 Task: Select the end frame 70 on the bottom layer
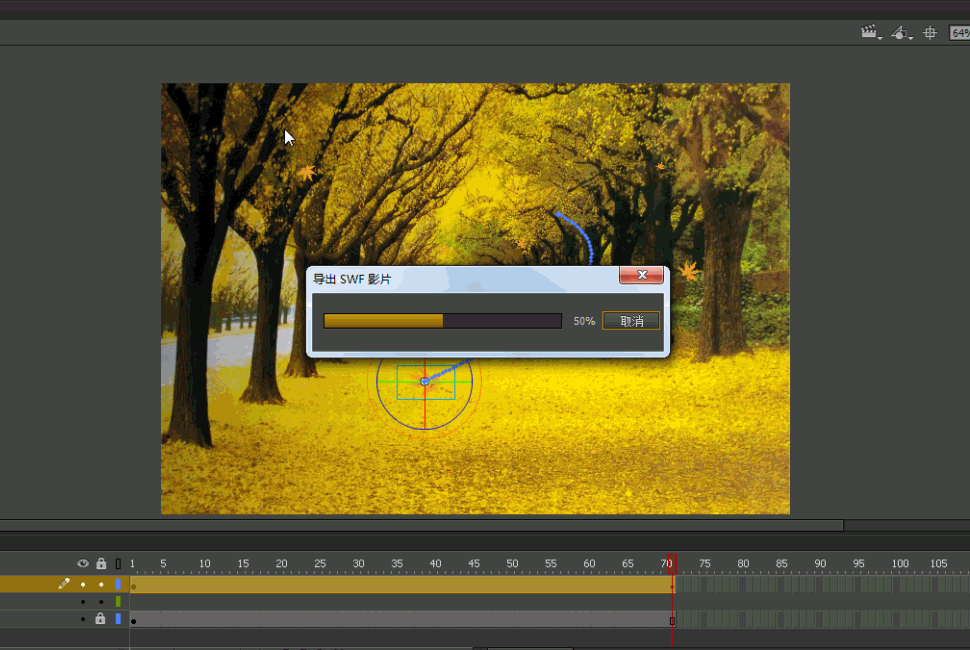672,620
